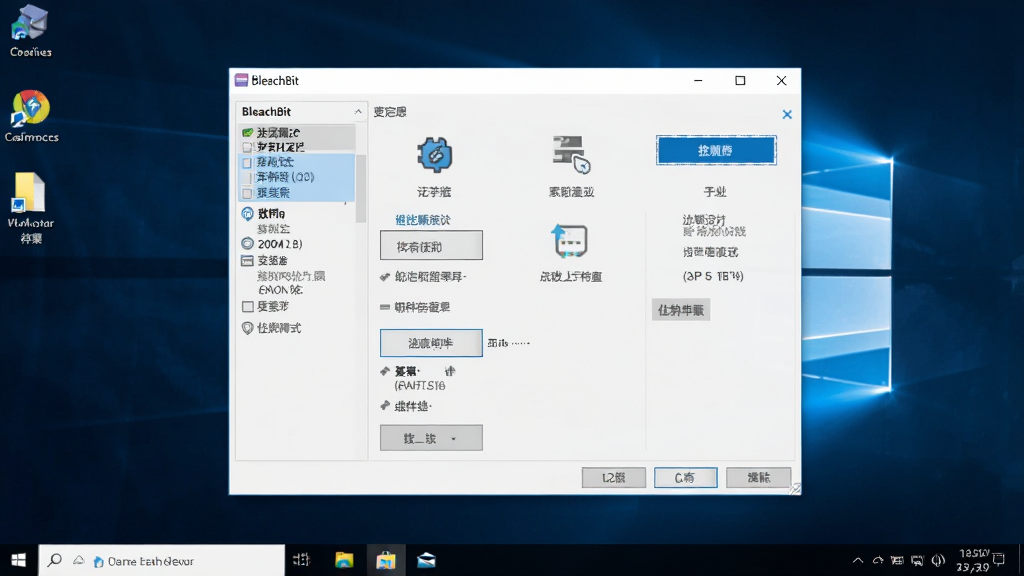1024x576 pixels.
Task: Click the blue highlighted button at top right
Action: point(716,151)
